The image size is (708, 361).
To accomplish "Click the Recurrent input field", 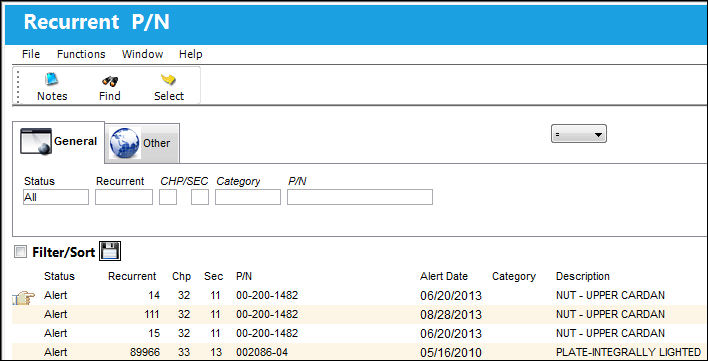I will [x=124, y=197].
